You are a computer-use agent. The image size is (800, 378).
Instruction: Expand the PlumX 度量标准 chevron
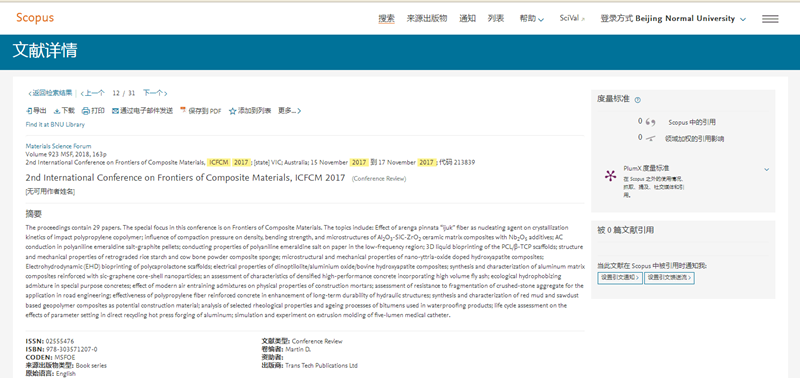766,169
